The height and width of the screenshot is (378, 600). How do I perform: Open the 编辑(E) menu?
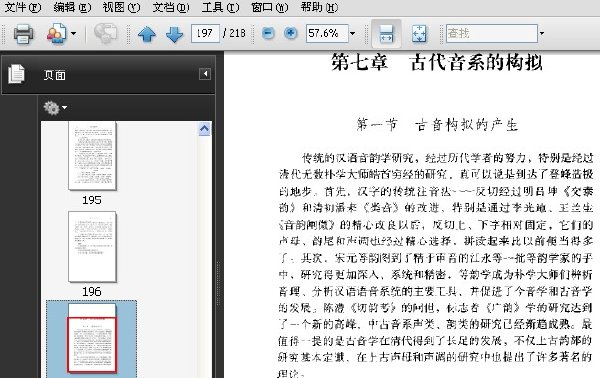click(x=72, y=7)
